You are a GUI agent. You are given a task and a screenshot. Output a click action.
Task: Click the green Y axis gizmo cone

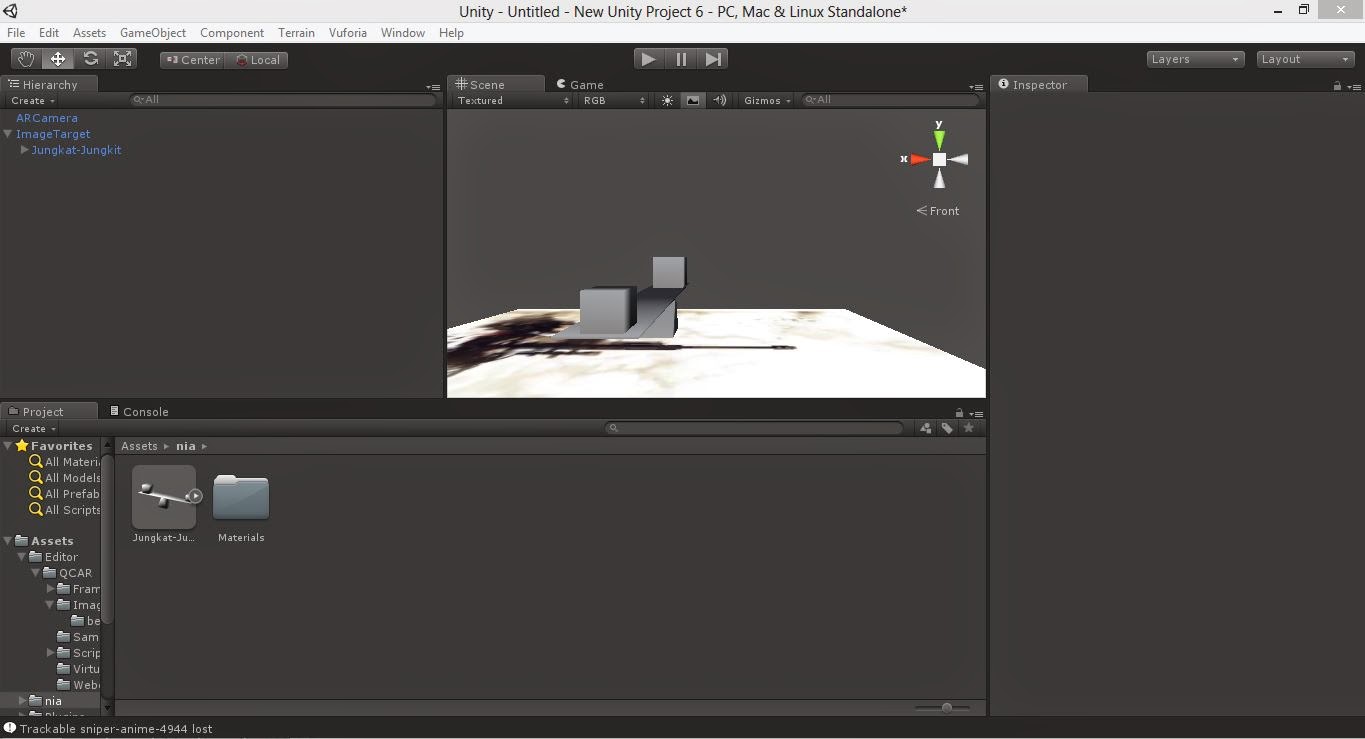(939, 139)
